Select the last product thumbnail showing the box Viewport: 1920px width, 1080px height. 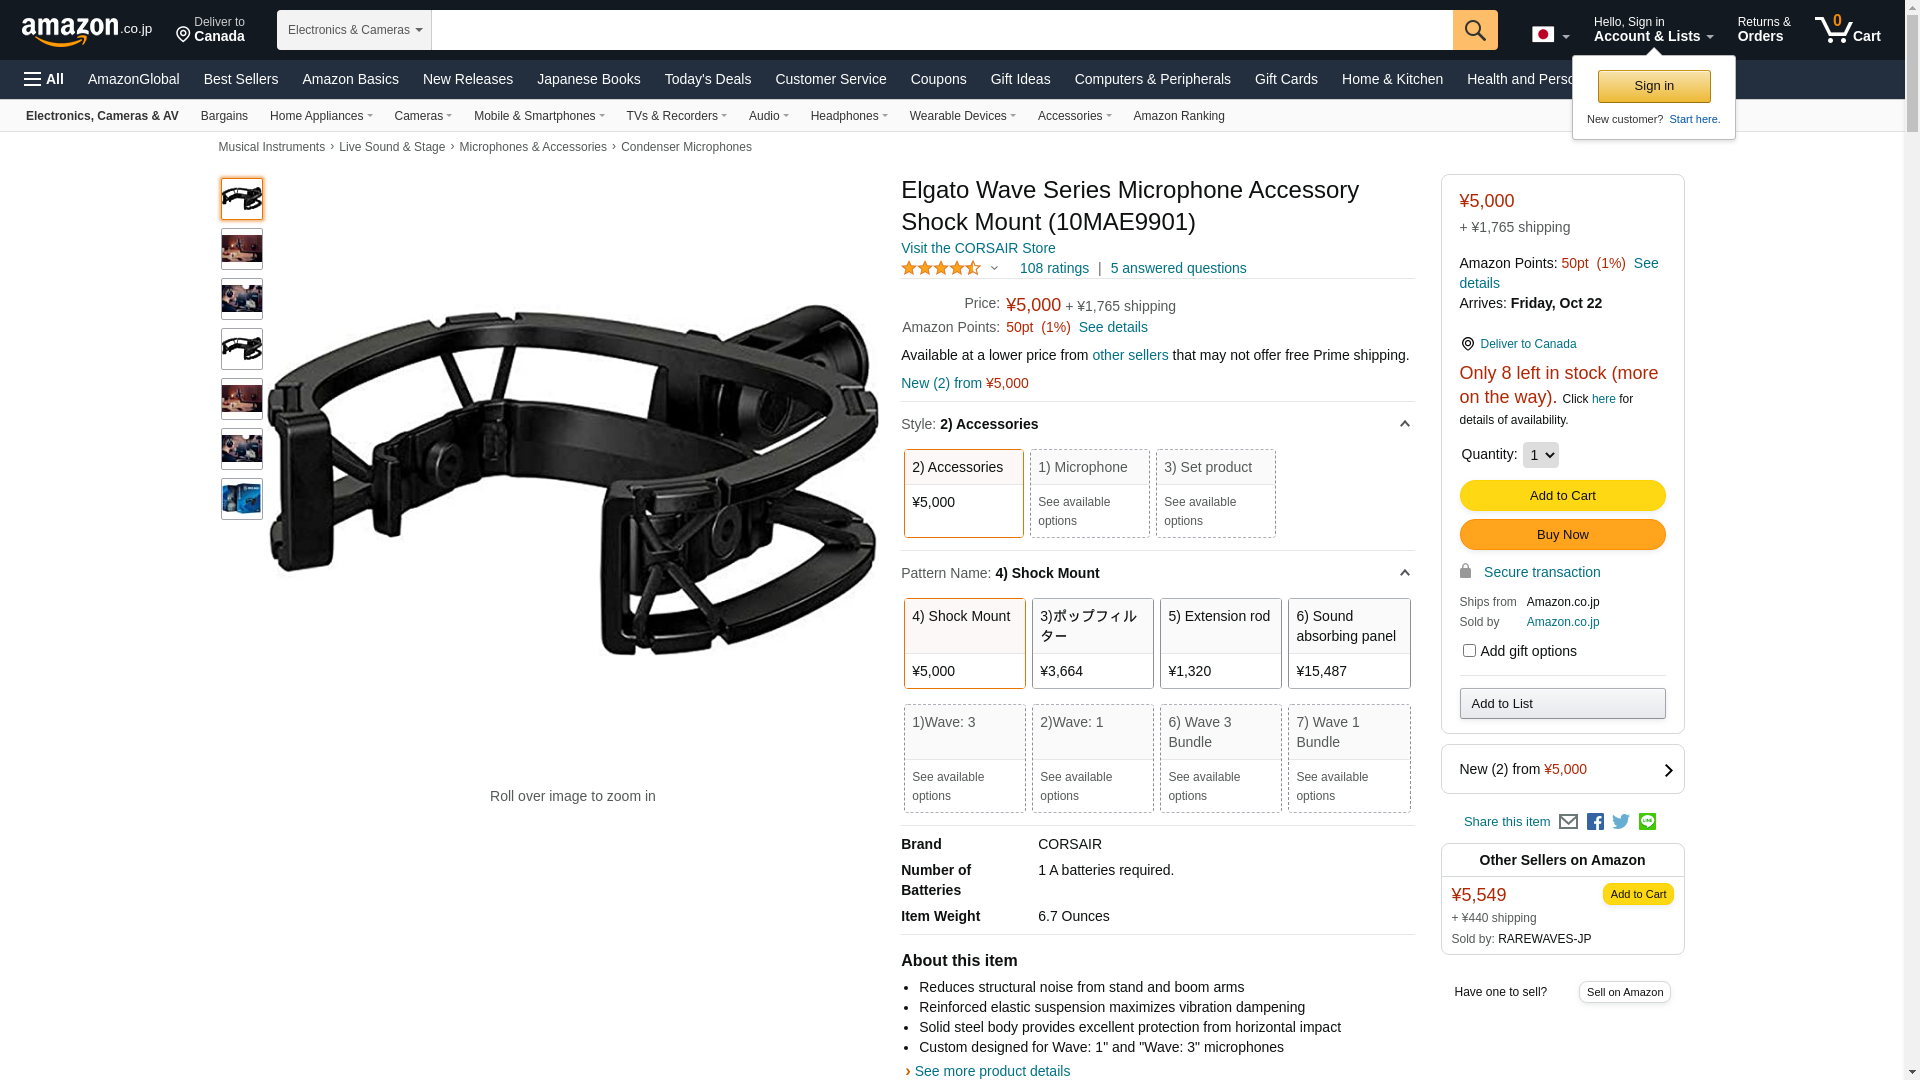click(242, 499)
